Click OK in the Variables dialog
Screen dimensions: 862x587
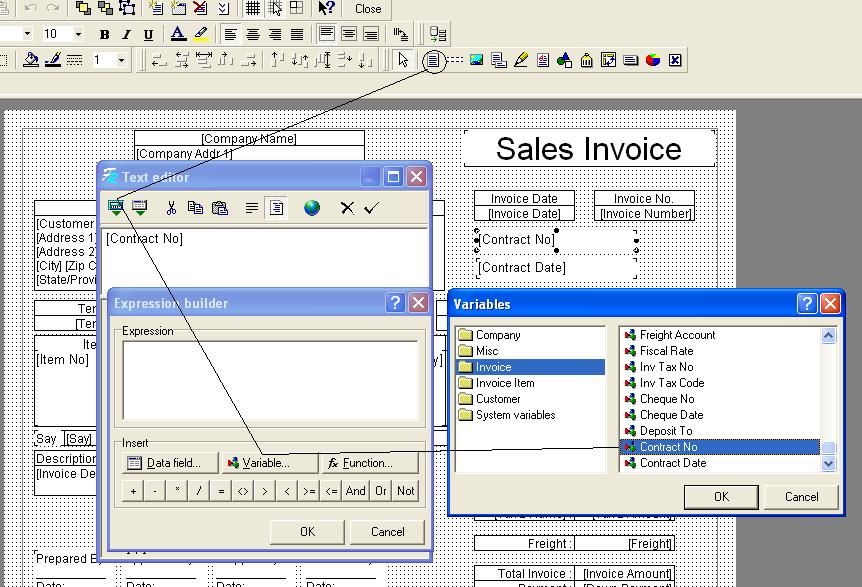point(720,496)
